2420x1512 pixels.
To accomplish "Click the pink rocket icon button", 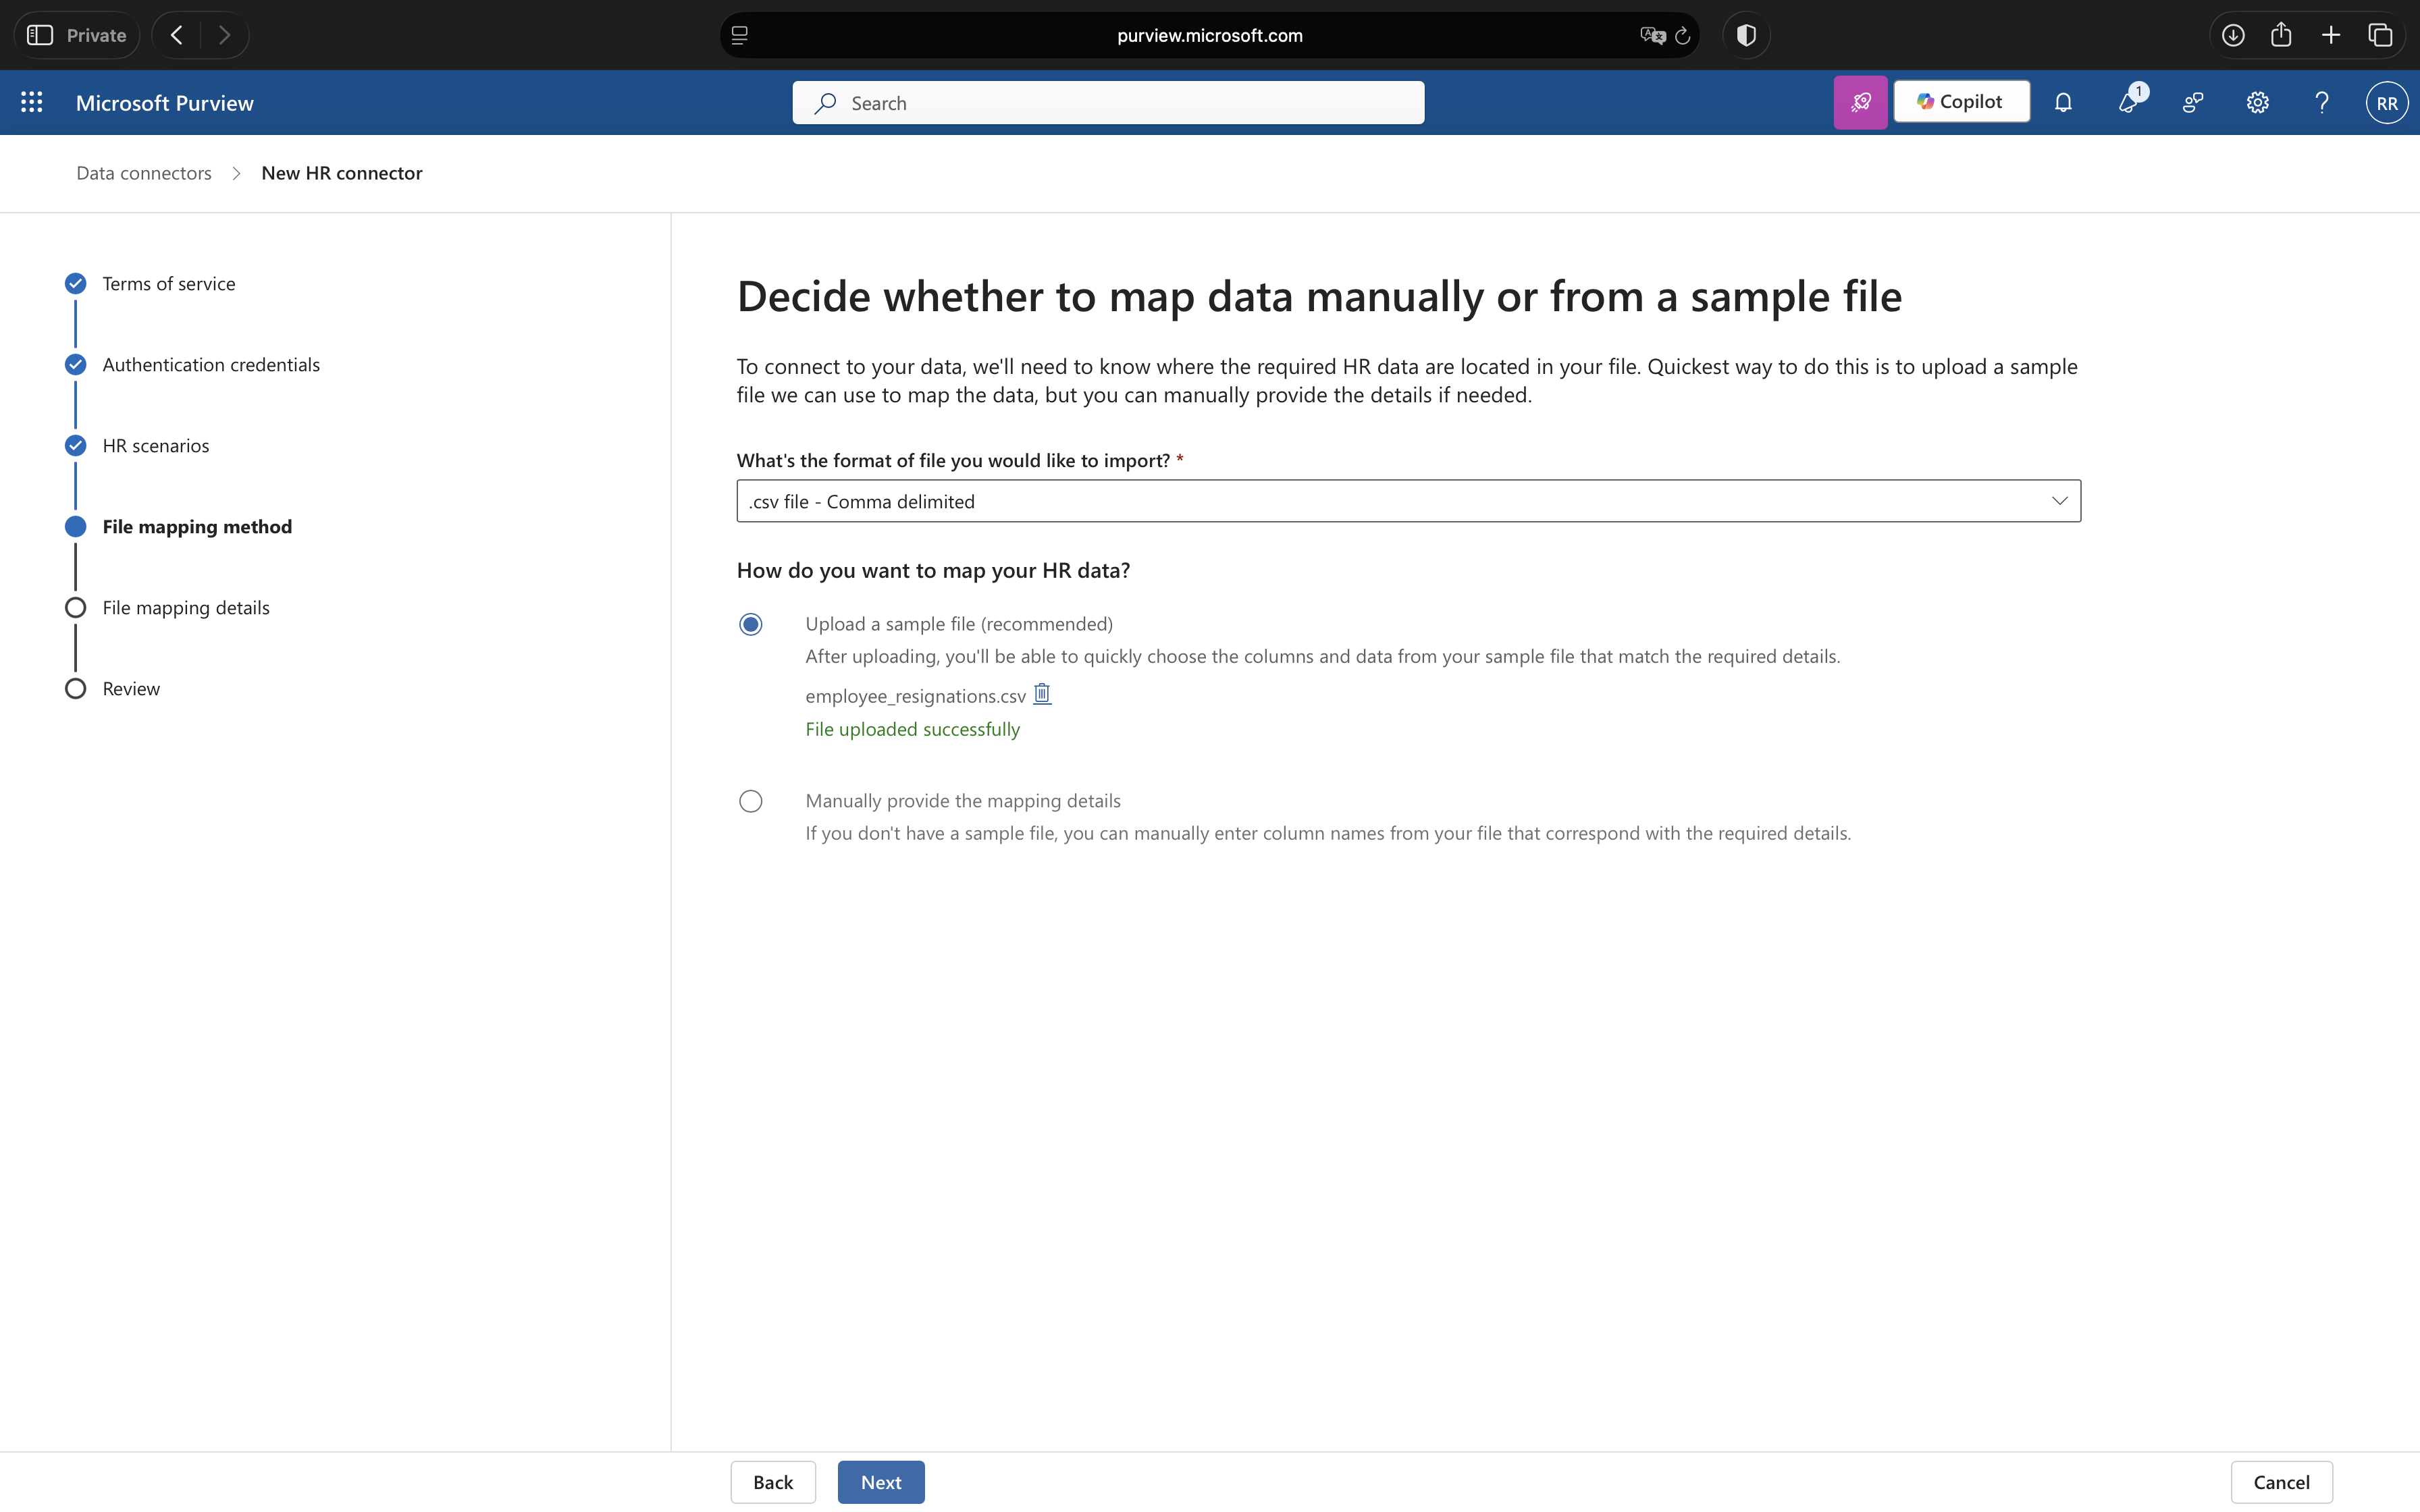I will 1860,102.
